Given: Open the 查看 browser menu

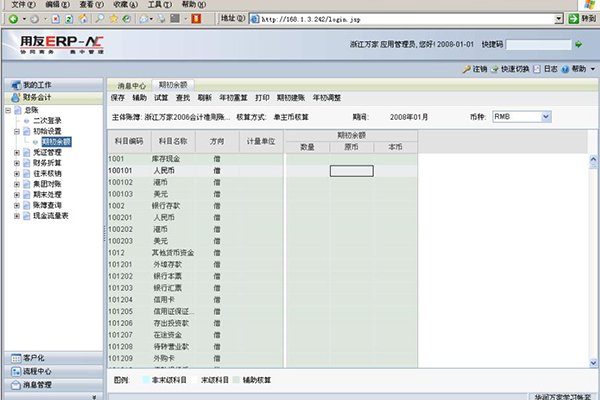Looking at the screenshot, I should pyautogui.click(x=91, y=5).
